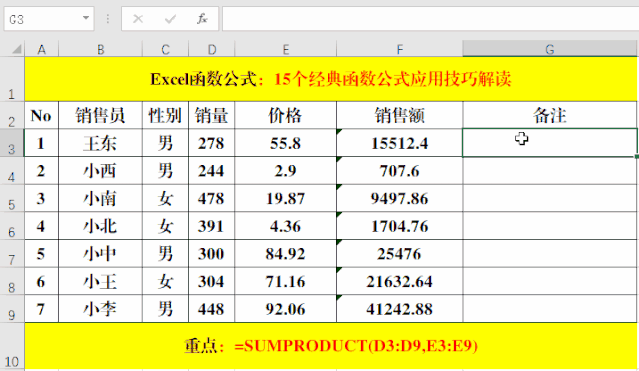This screenshot has height=371, width=639.
Task: Select column G header
Action: tap(550, 49)
